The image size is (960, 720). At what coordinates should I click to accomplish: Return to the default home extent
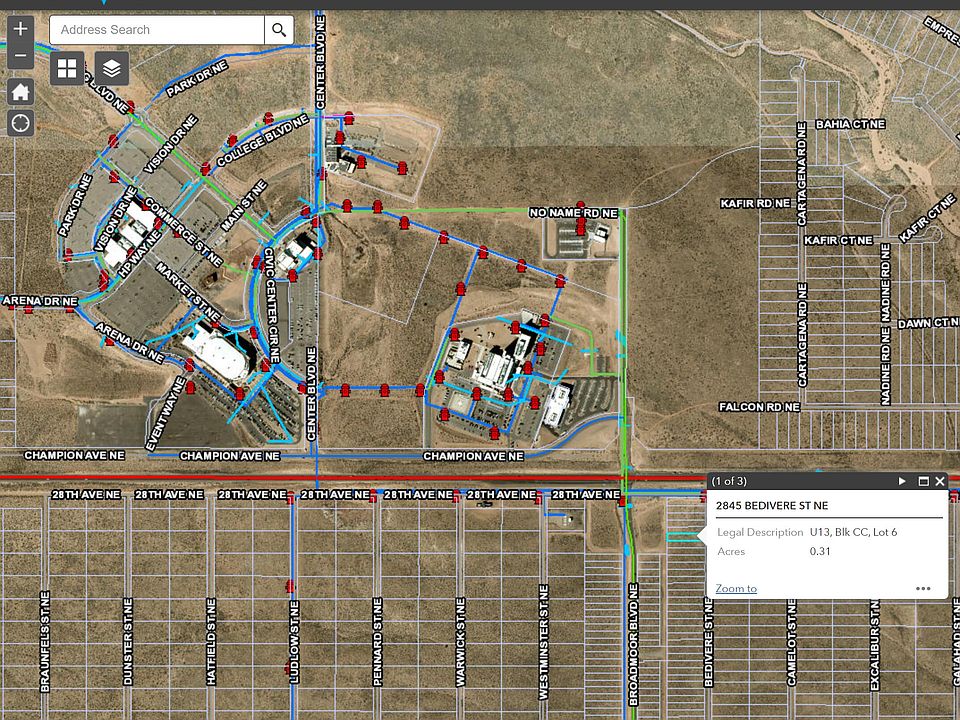point(21,93)
